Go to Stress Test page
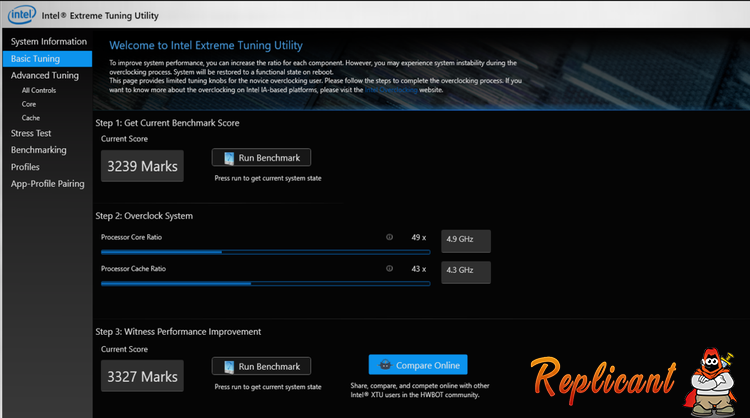The height and width of the screenshot is (418, 750). click(31, 133)
